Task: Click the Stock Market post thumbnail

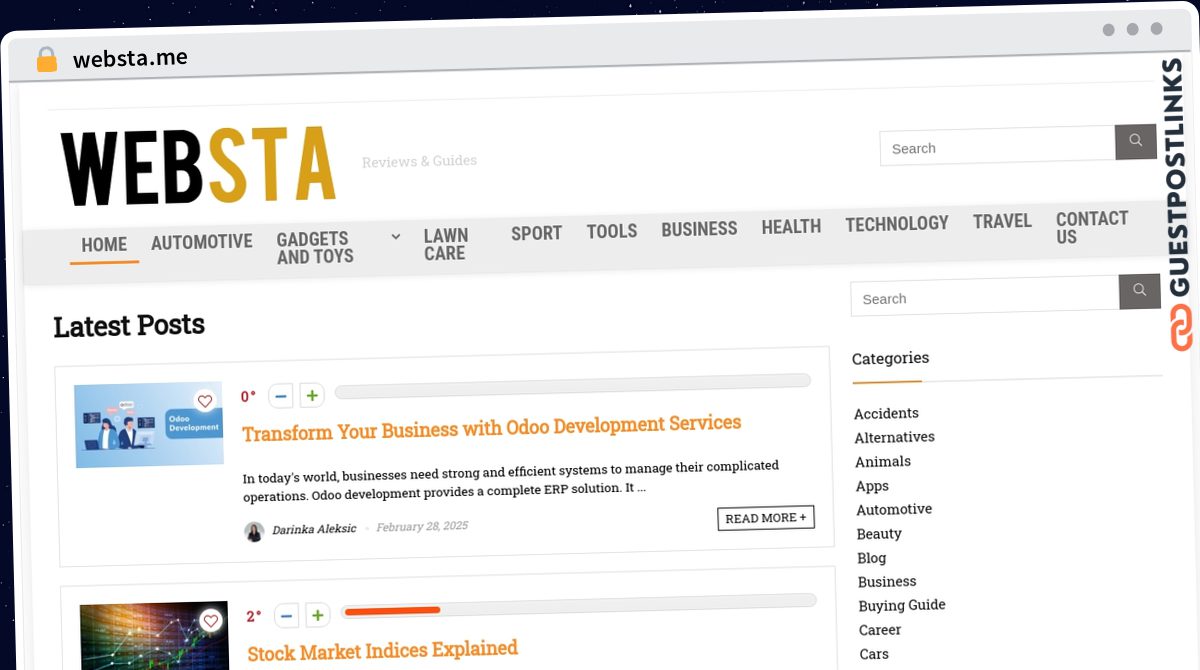Action: [154, 637]
